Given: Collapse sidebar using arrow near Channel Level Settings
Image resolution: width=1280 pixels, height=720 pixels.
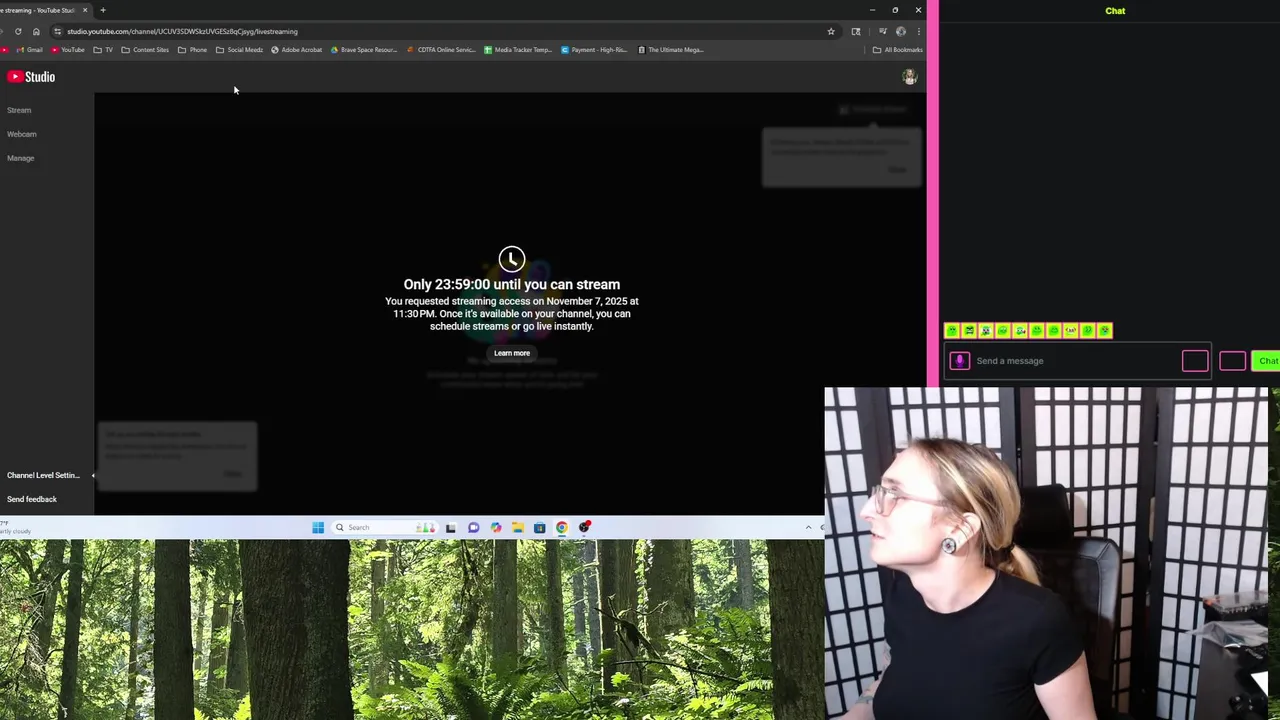Looking at the screenshot, I should pos(93,475).
